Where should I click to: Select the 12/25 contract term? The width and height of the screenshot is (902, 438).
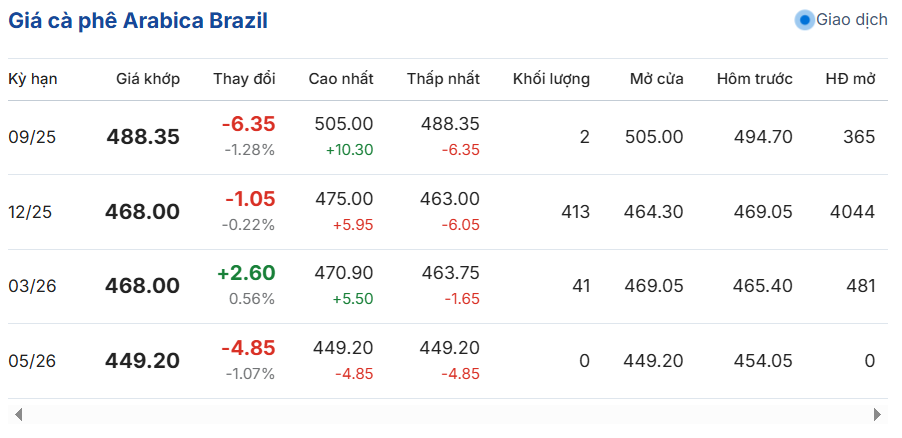pos(30,212)
